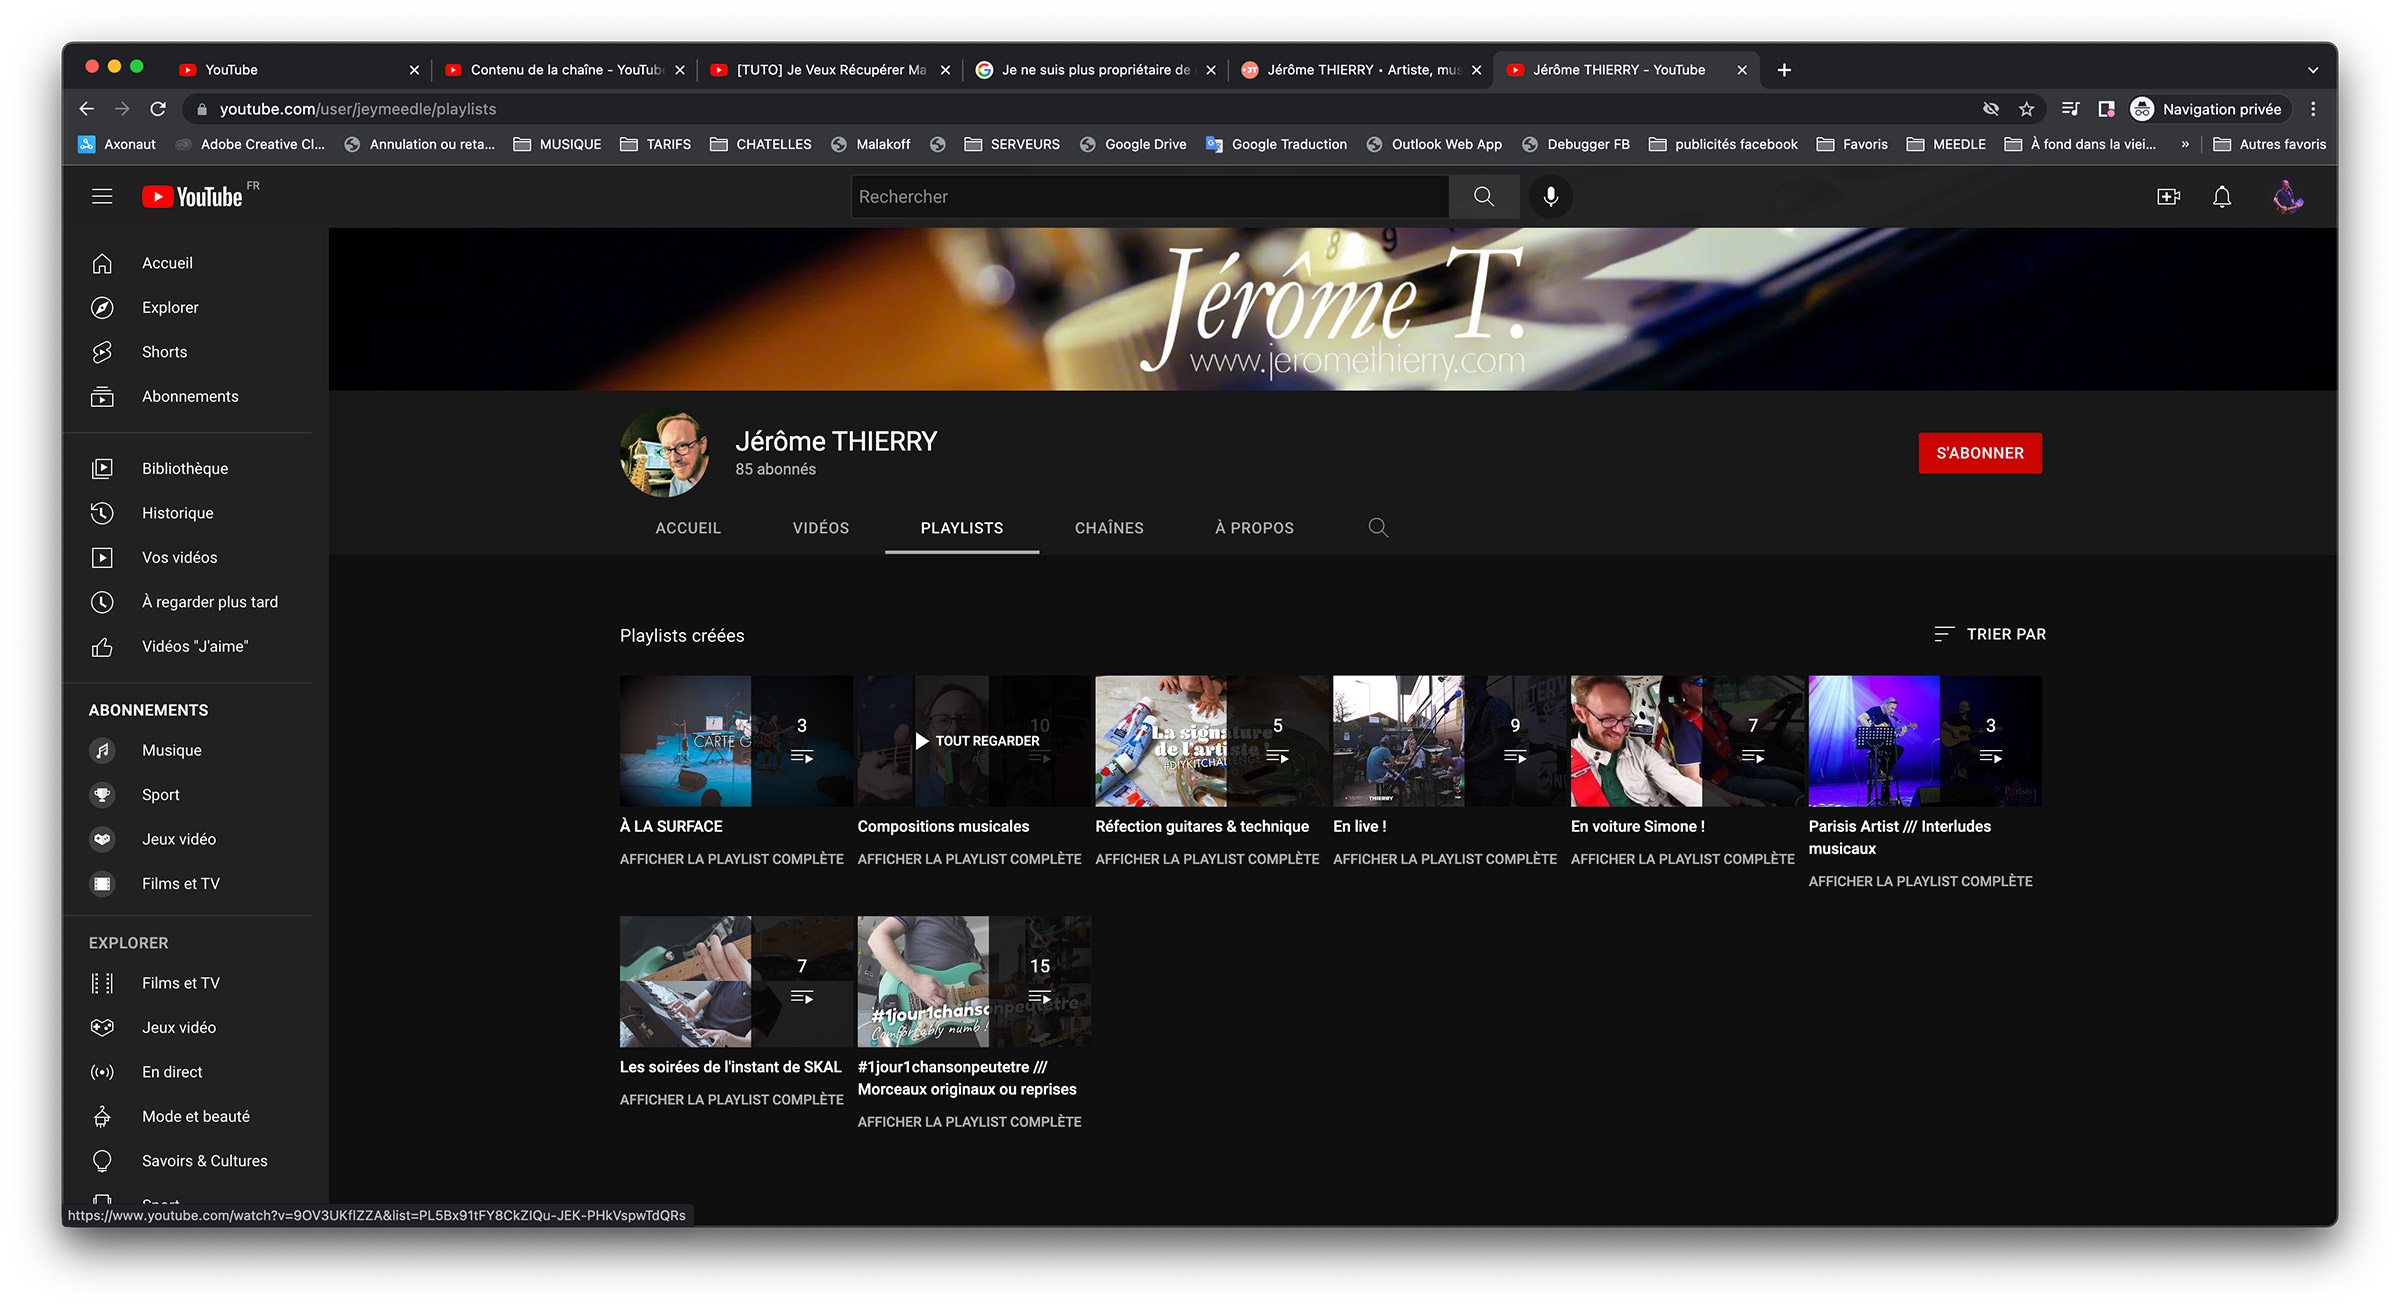
Task: Open the MUSIQUE bookmark folder
Action: pyautogui.click(x=558, y=144)
